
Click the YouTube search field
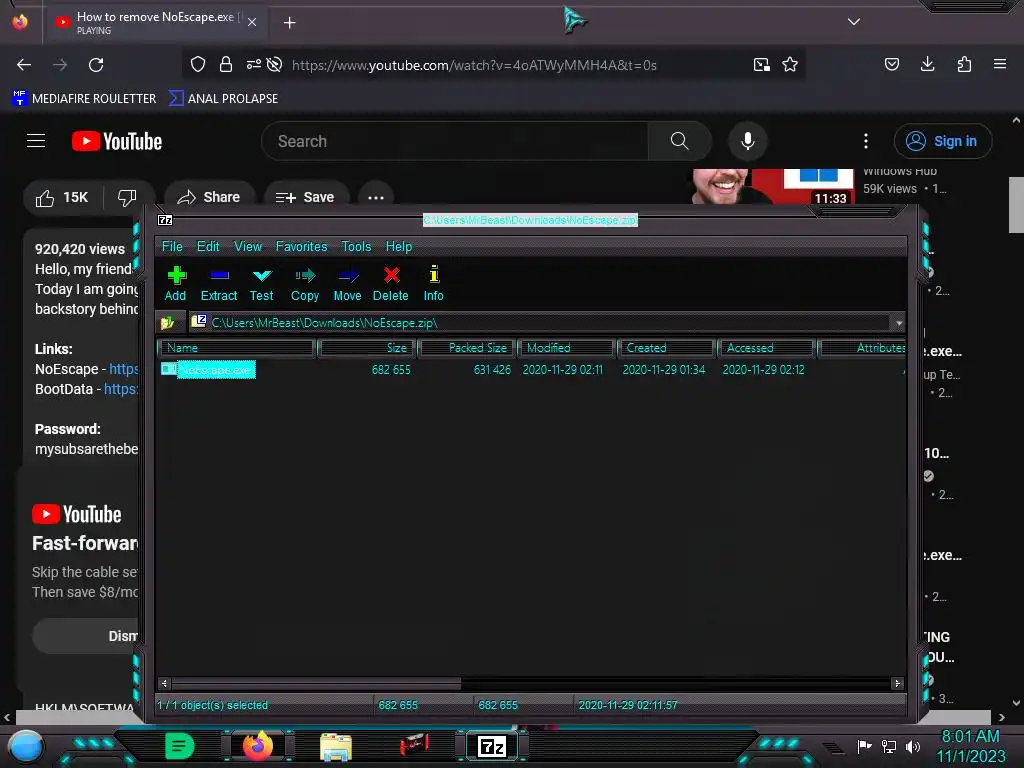455,141
